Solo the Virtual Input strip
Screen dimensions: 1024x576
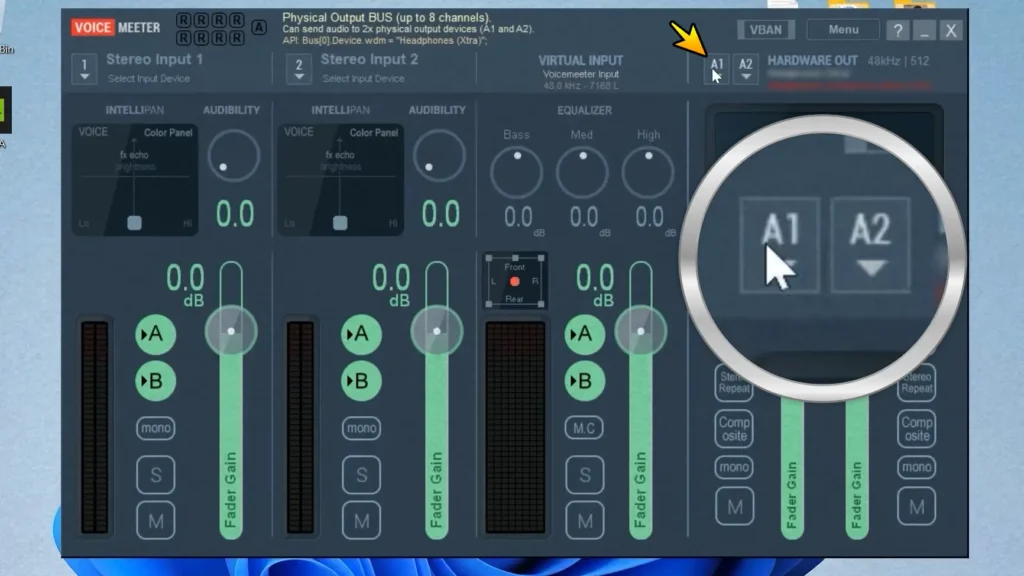pyautogui.click(x=584, y=475)
